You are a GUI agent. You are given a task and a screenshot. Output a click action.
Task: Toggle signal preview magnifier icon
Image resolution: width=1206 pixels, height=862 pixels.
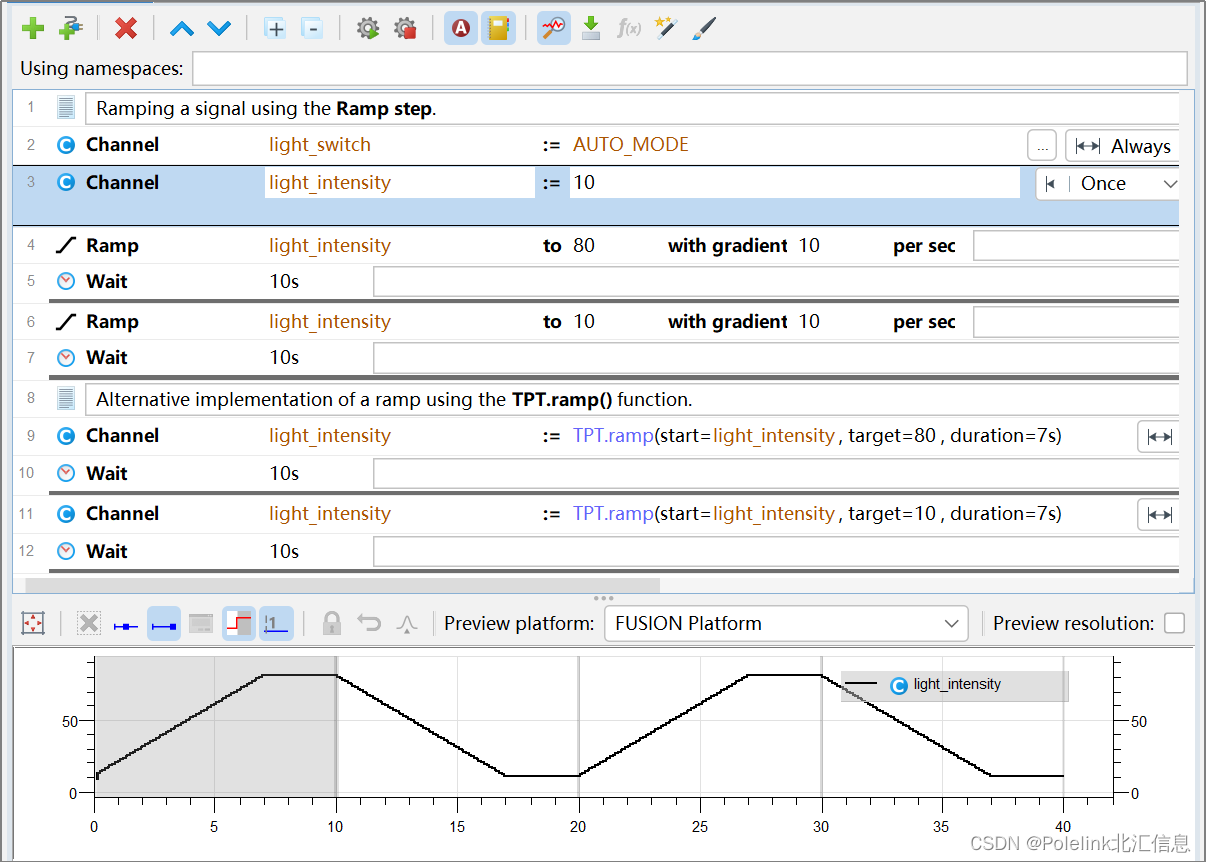coord(553,28)
